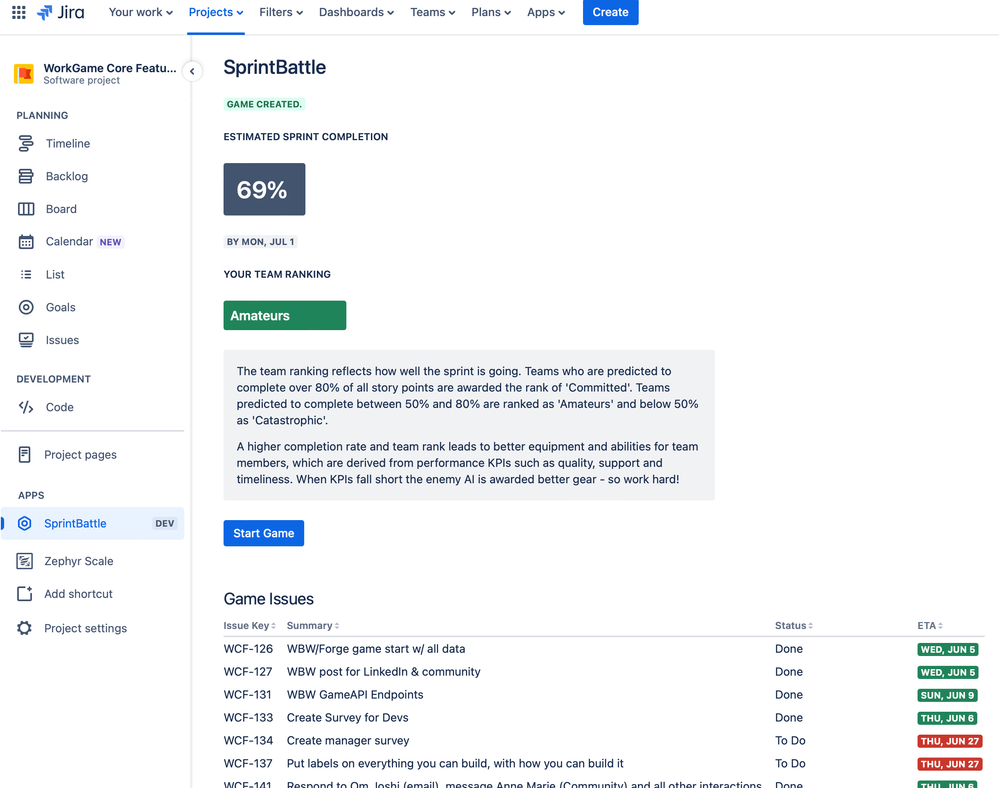999x788 pixels.
Task: Click the 69% sprint completion tile
Action: pos(264,189)
